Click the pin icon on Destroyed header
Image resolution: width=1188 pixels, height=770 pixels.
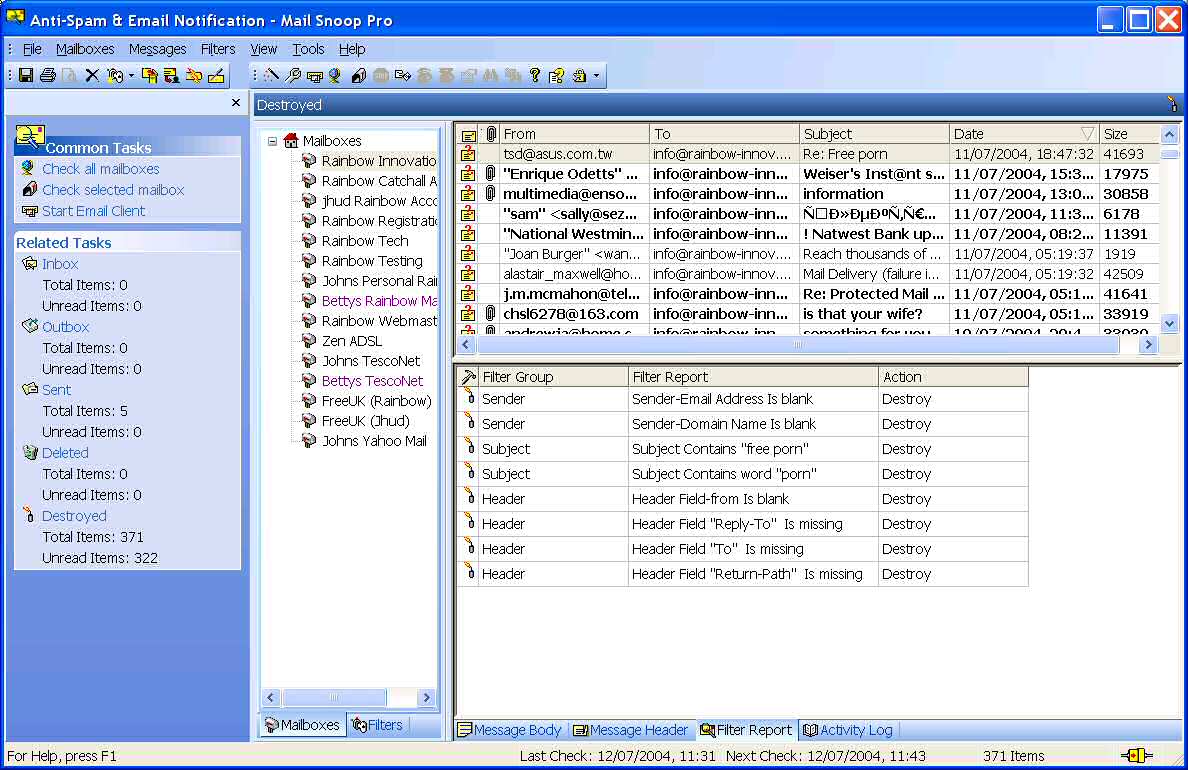[1172, 105]
